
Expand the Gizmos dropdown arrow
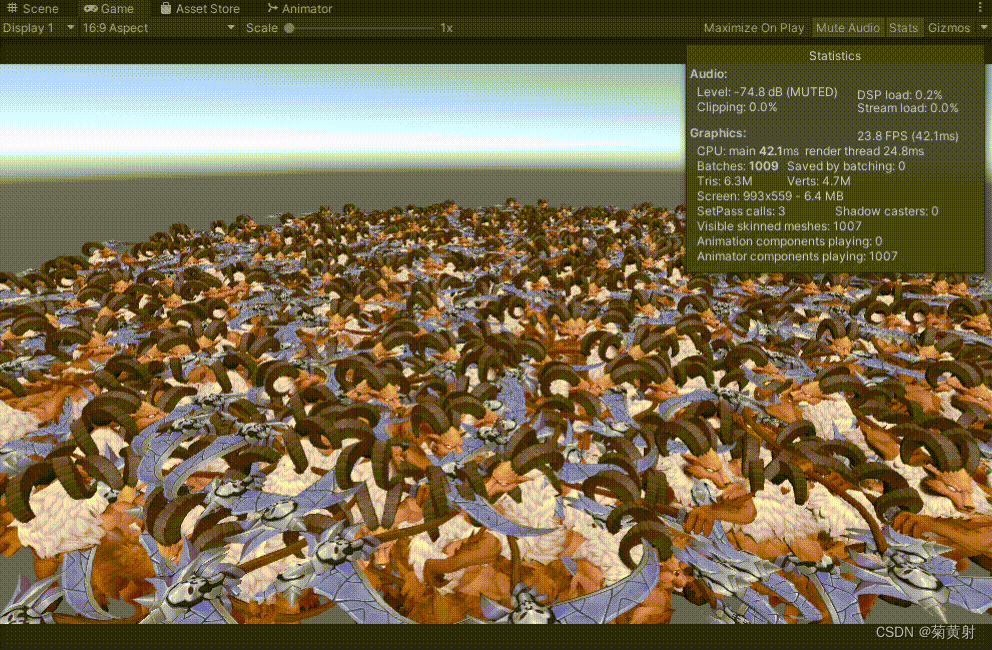coord(984,28)
